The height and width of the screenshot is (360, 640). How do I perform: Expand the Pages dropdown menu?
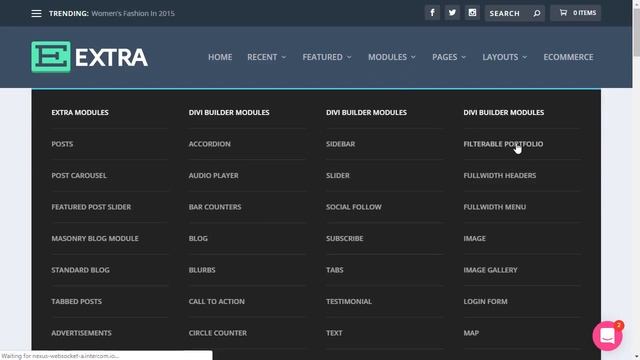pos(449,57)
